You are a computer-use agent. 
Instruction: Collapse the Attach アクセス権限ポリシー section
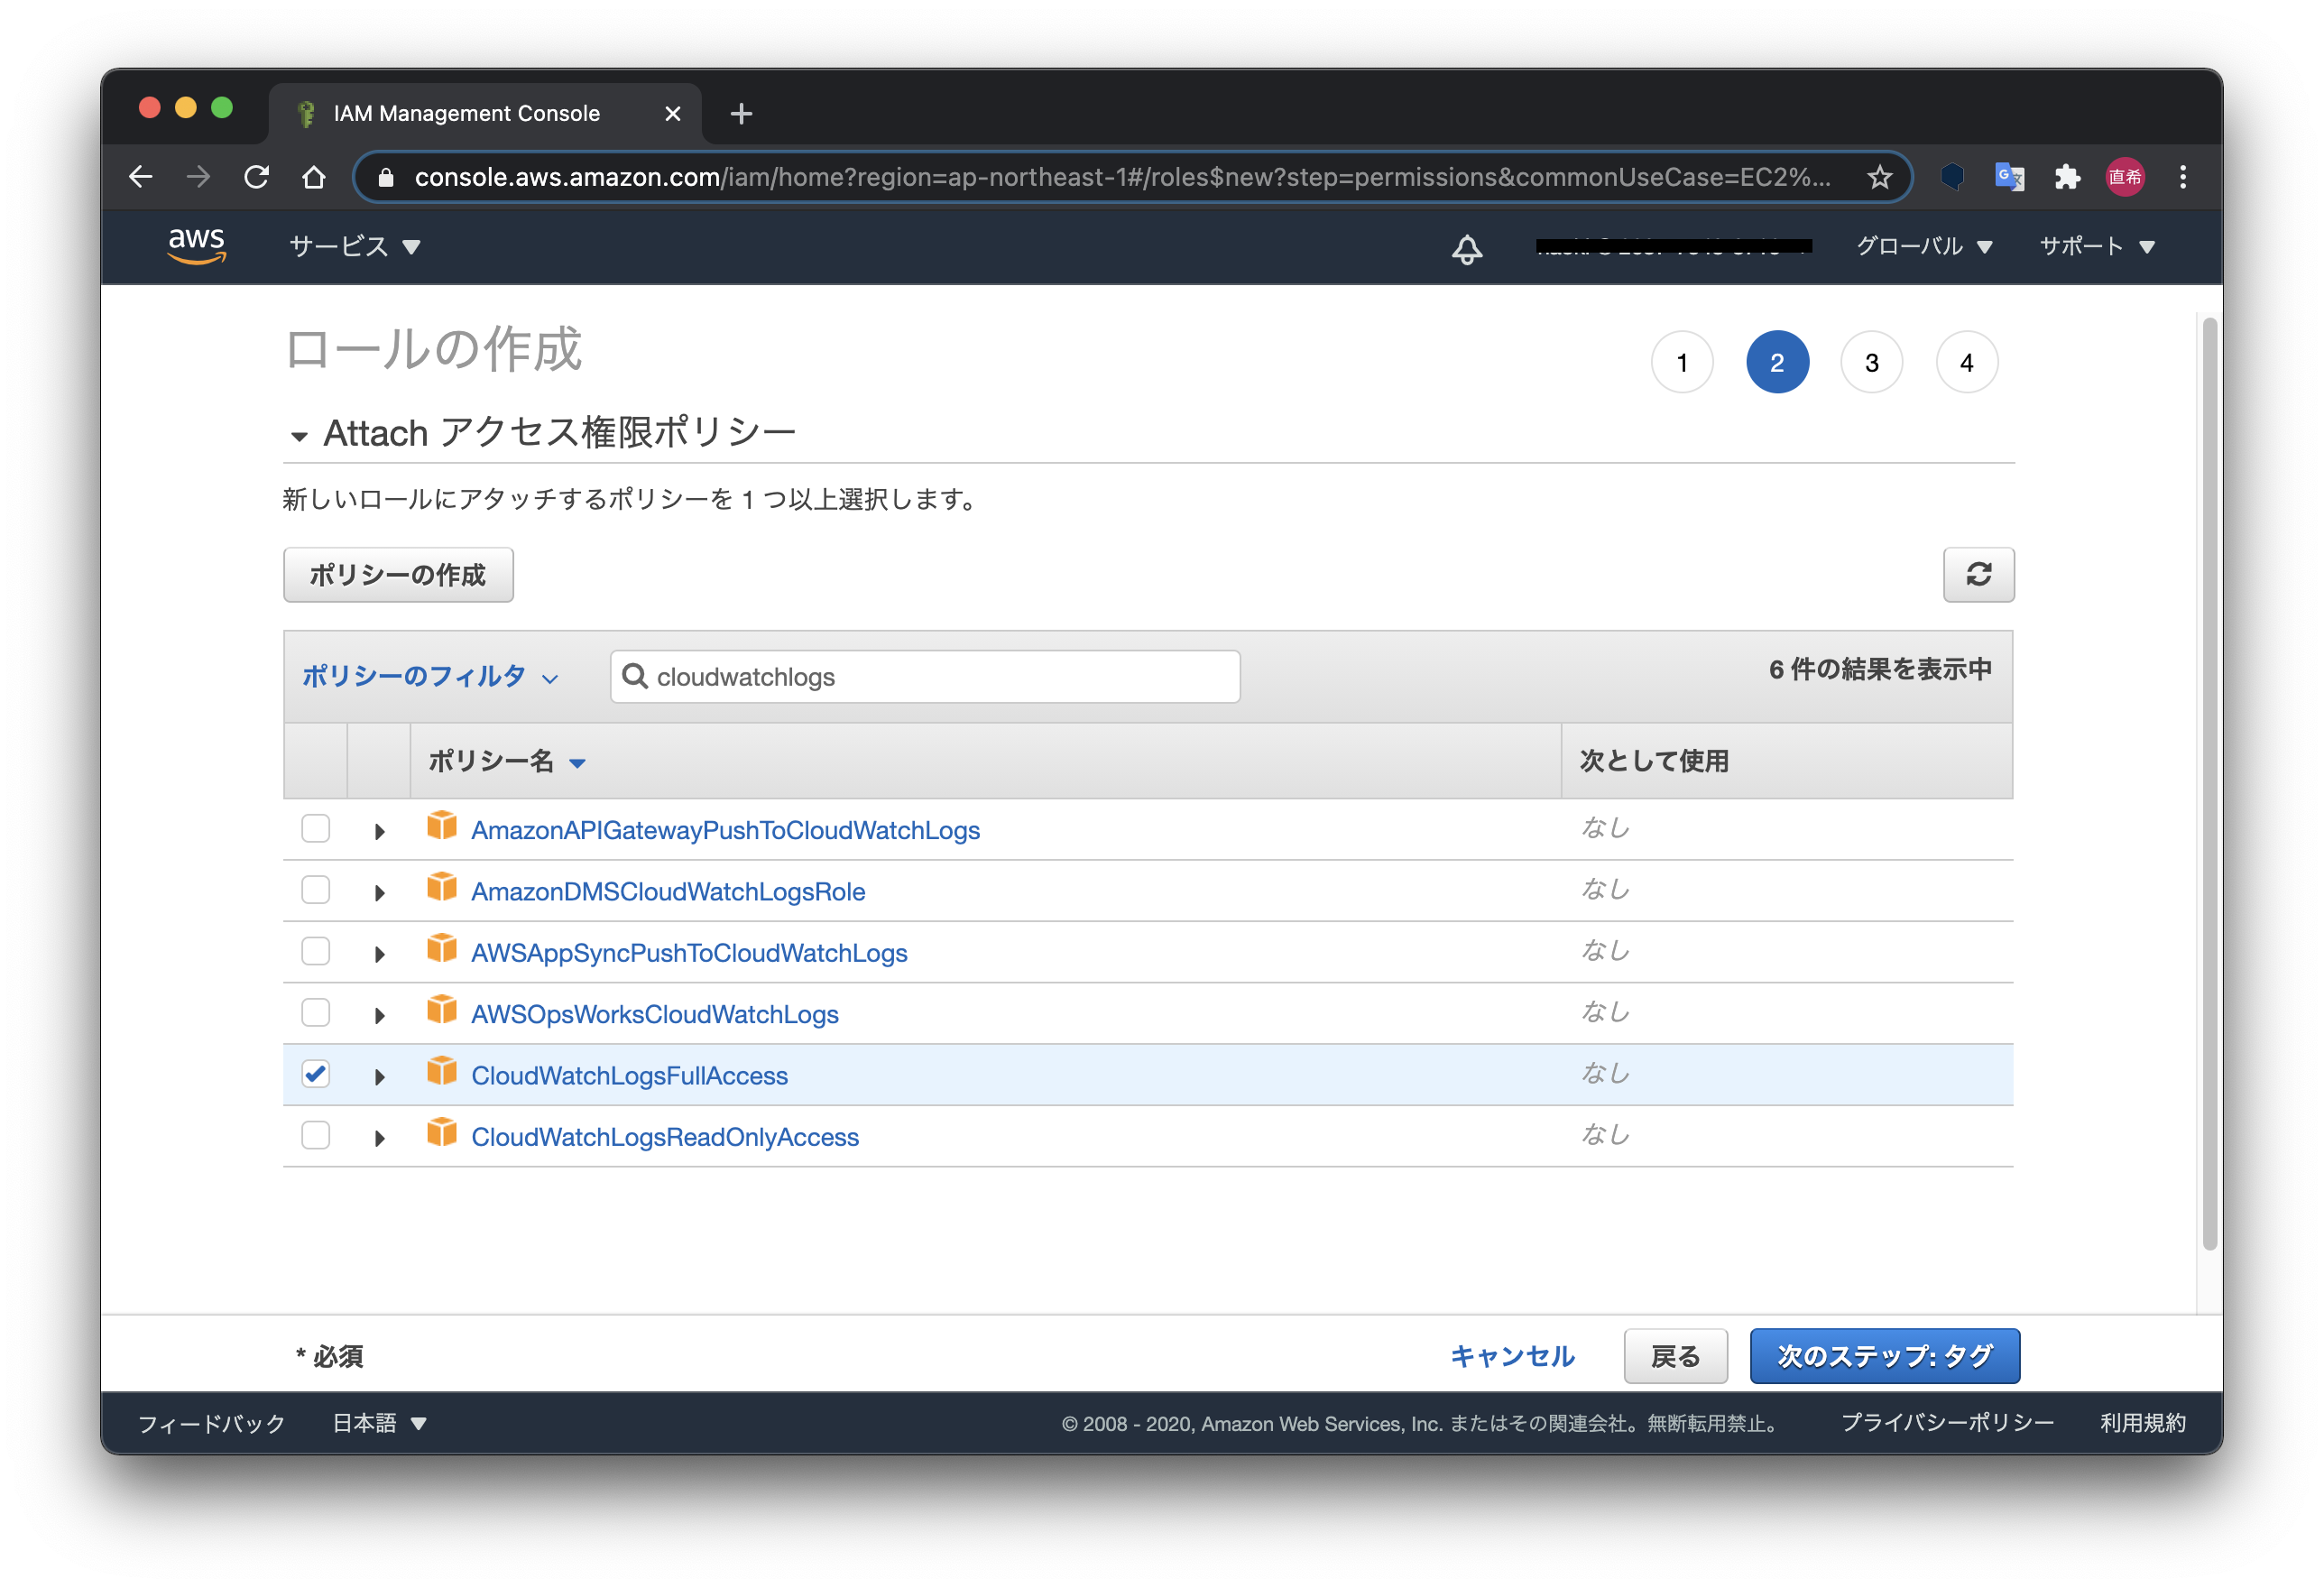click(x=299, y=436)
